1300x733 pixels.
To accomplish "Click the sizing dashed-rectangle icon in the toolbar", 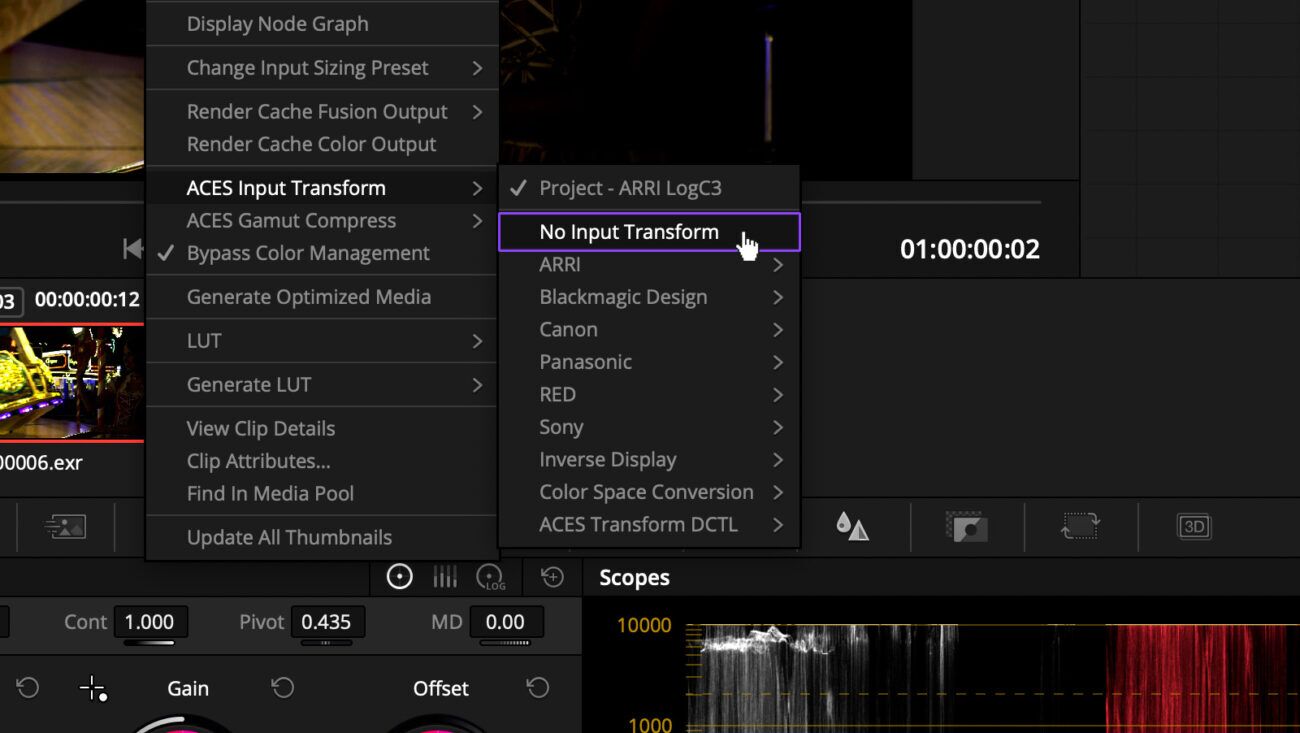I will coord(1080,526).
